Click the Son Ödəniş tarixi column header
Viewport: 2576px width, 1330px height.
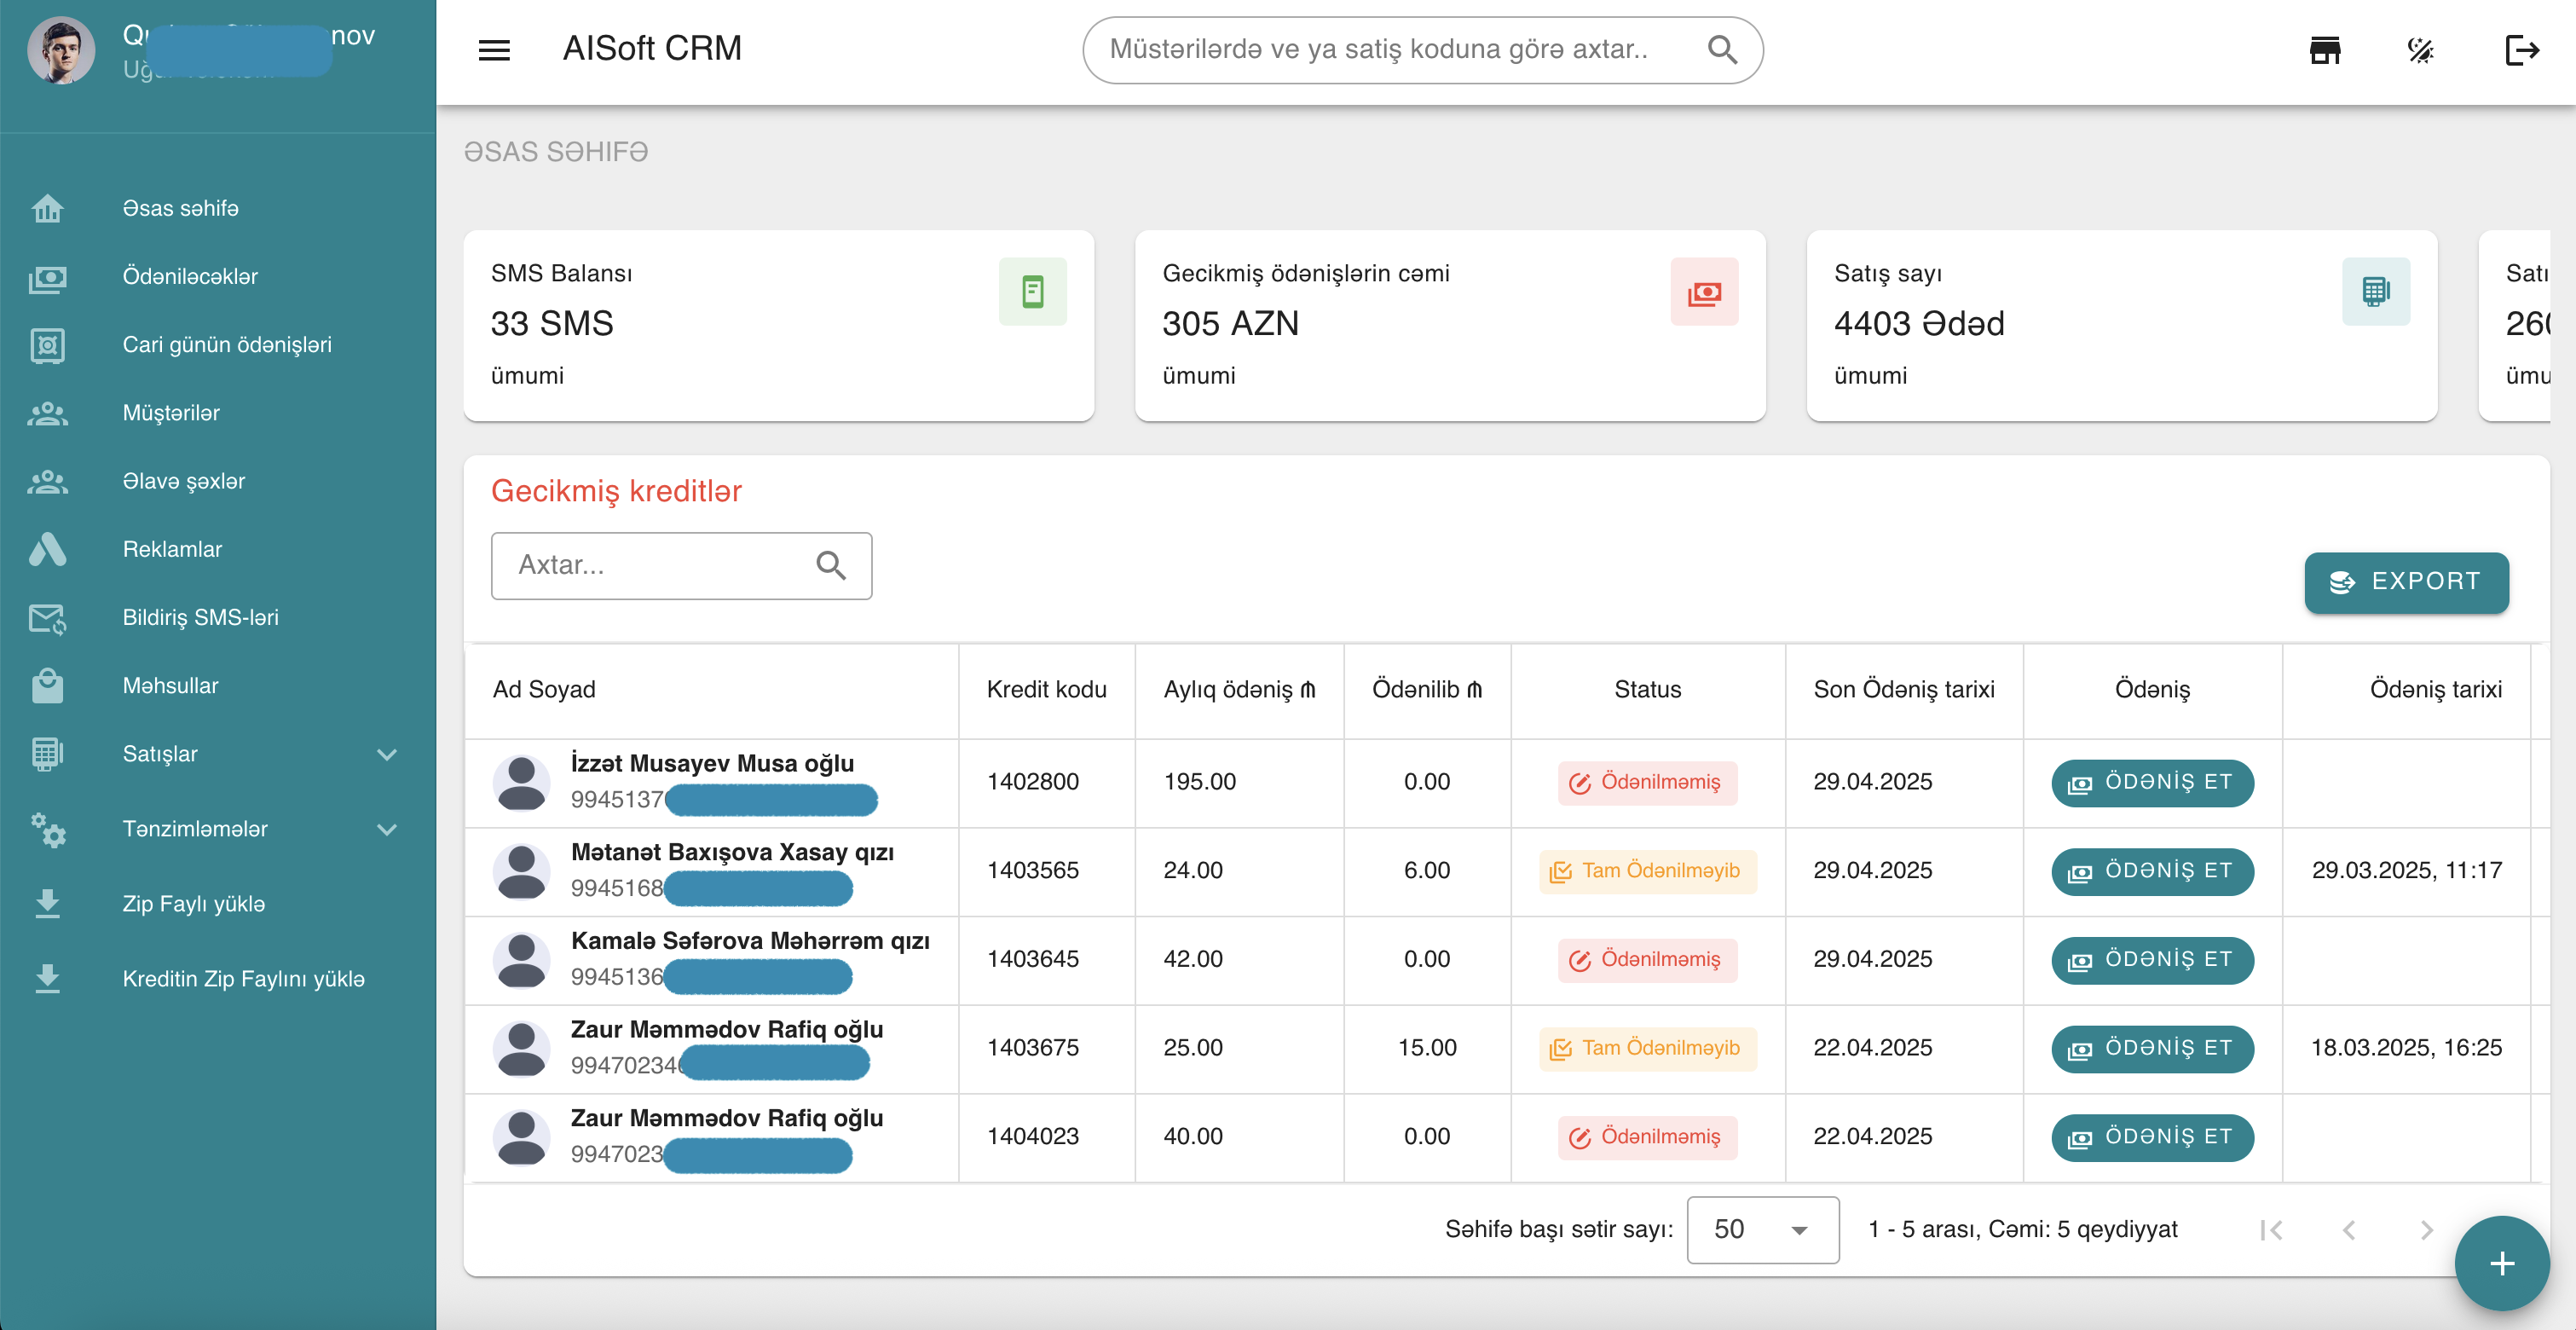[1904, 689]
